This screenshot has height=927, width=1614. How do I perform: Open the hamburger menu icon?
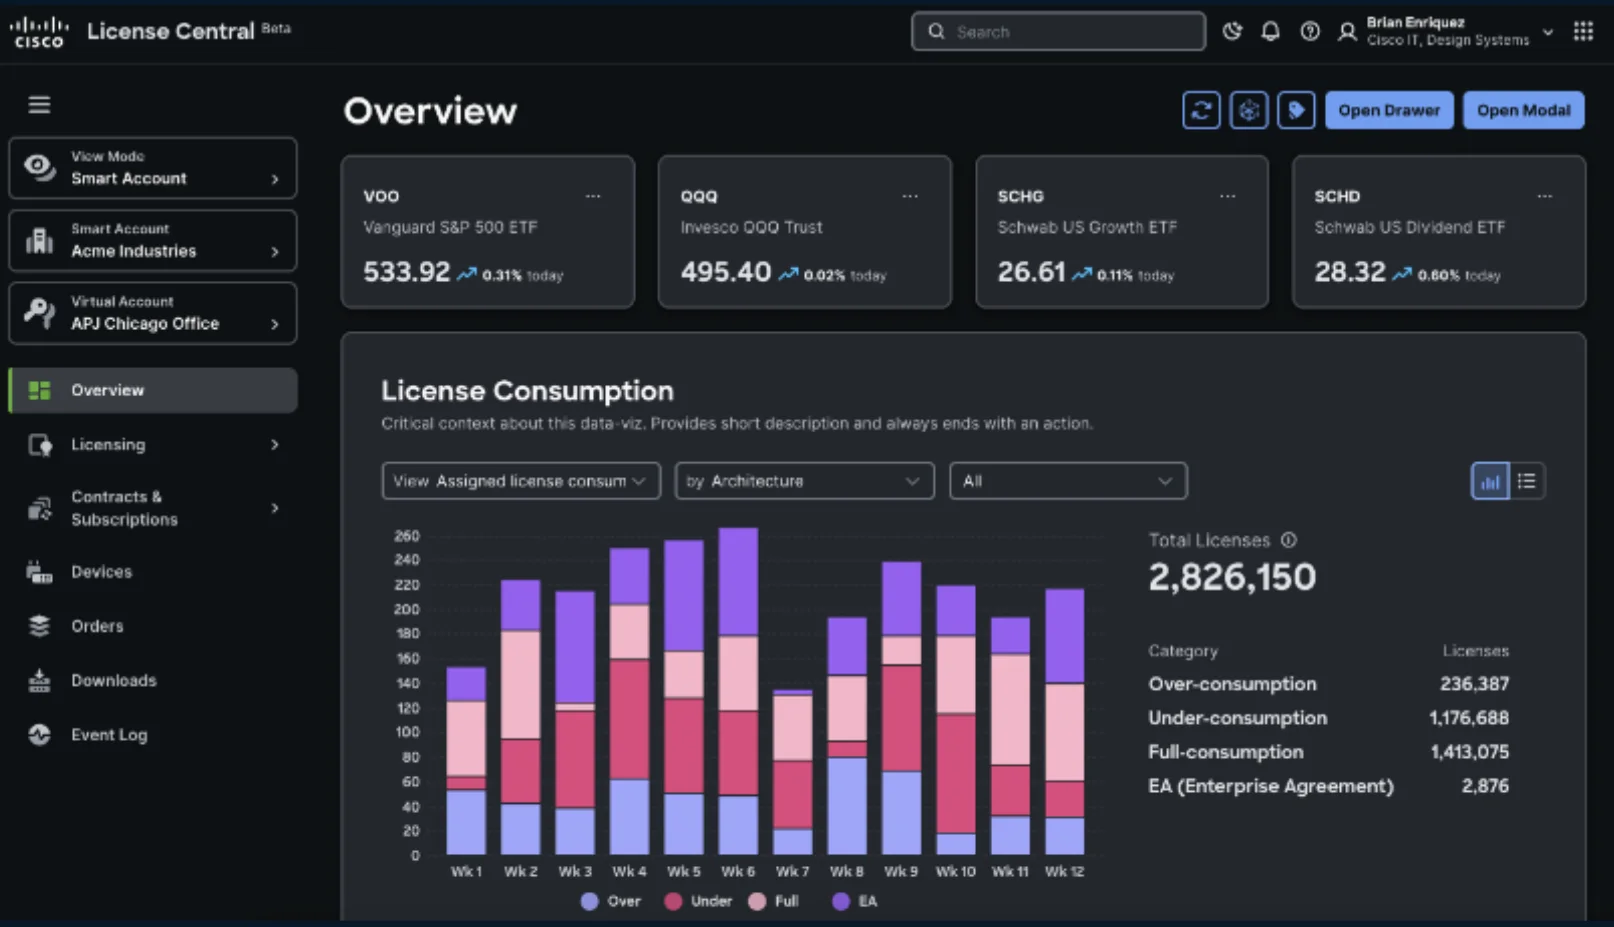click(39, 105)
